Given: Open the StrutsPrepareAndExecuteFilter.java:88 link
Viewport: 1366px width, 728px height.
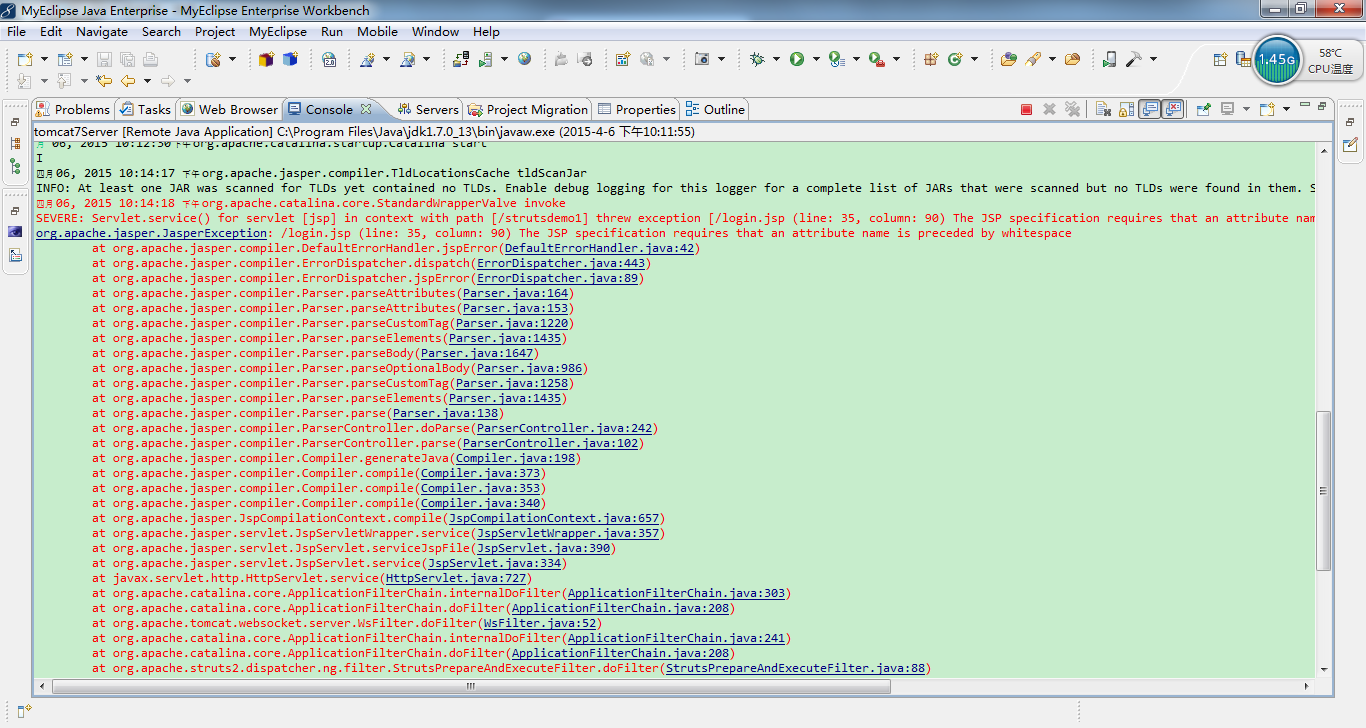Looking at the screenshot, I should pos(796,668).
